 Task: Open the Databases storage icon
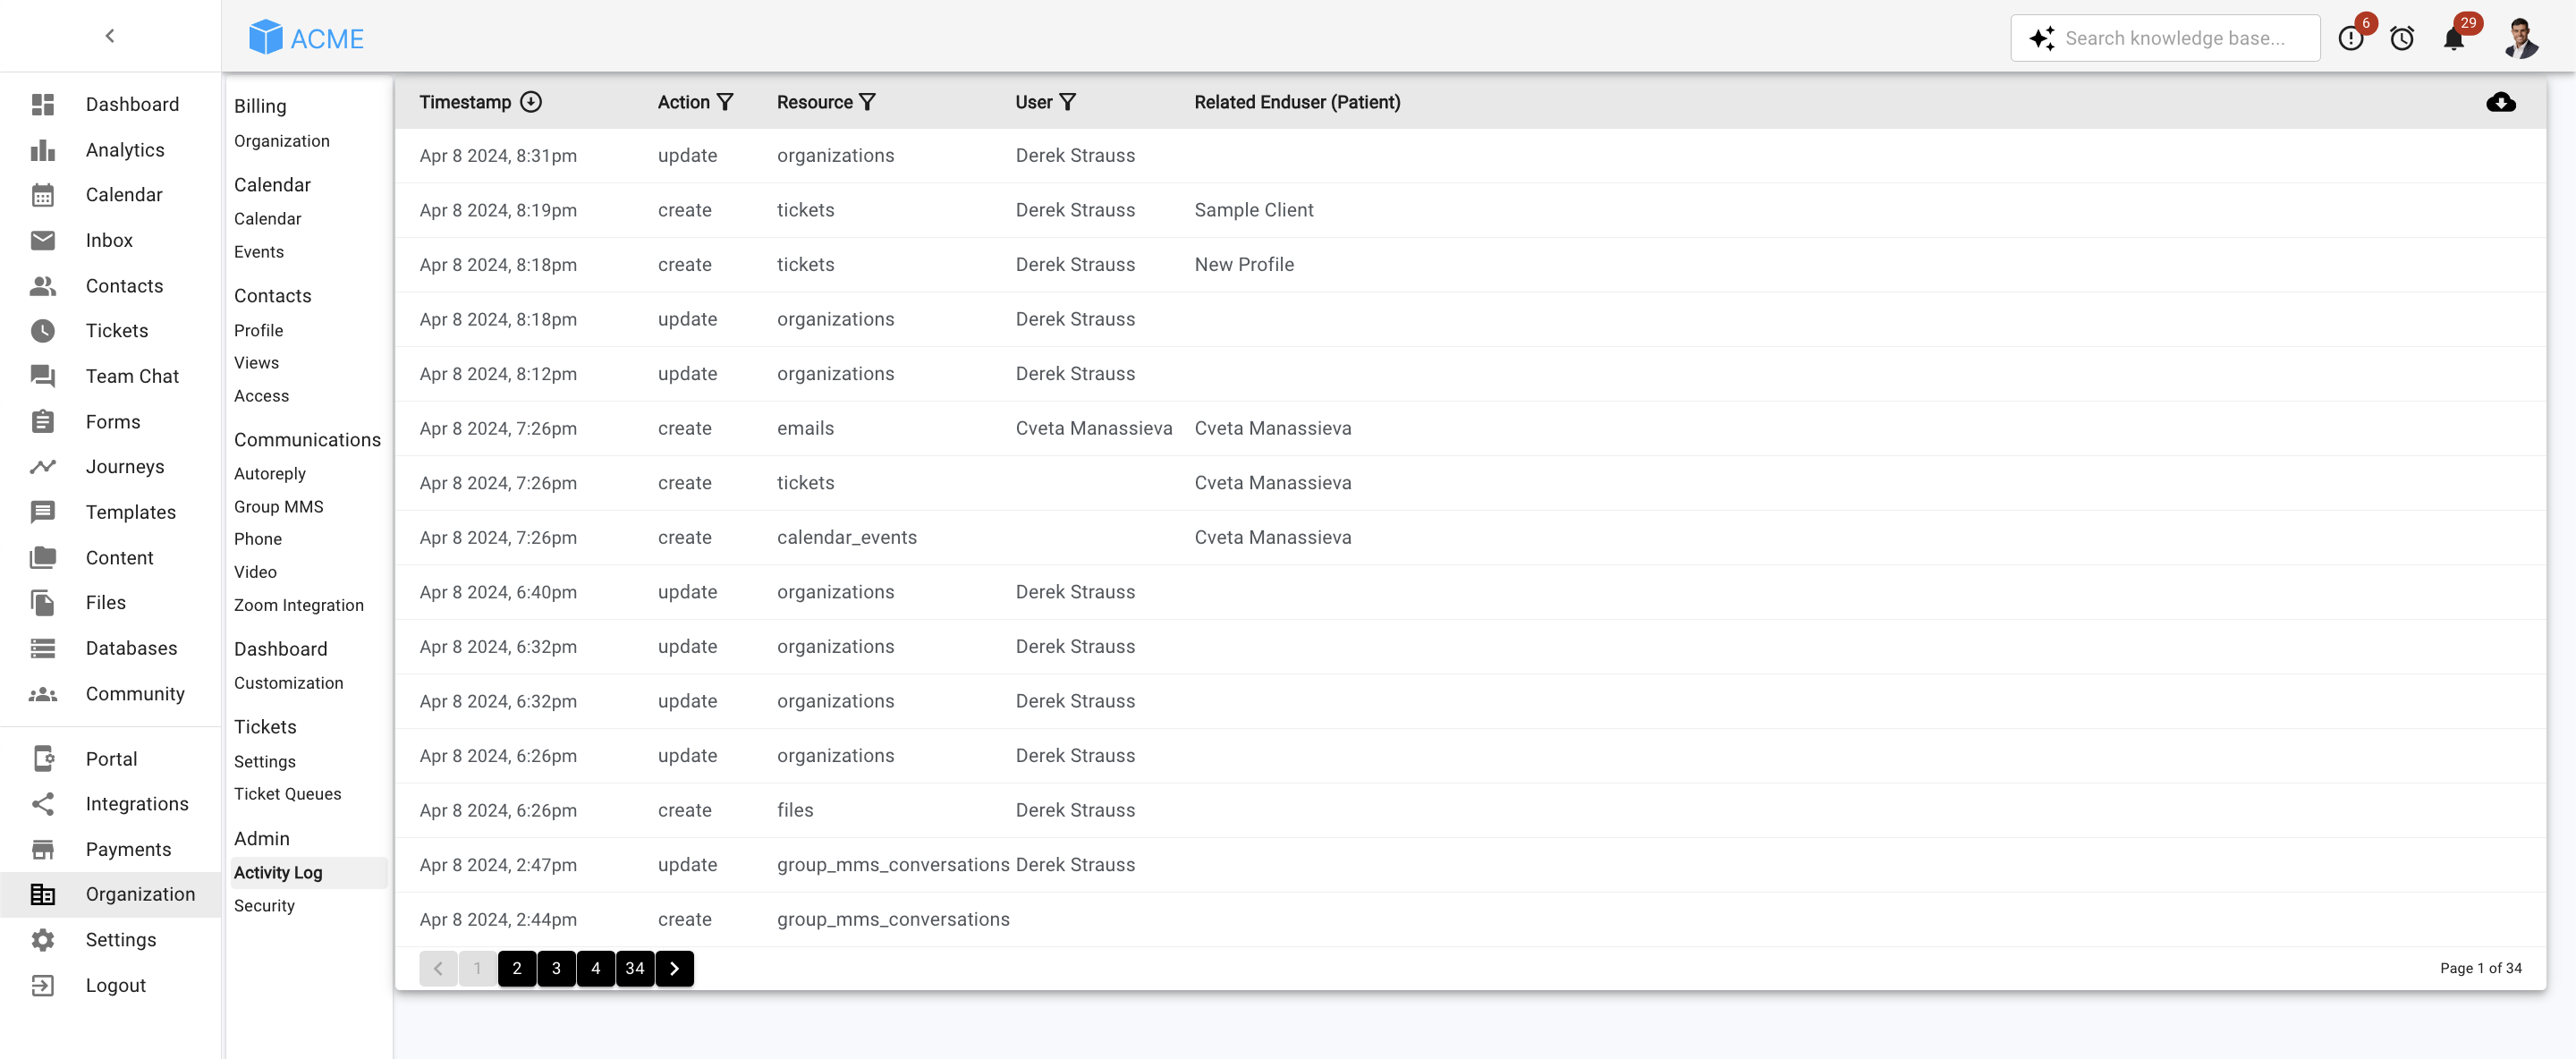[x=43, y=648]
